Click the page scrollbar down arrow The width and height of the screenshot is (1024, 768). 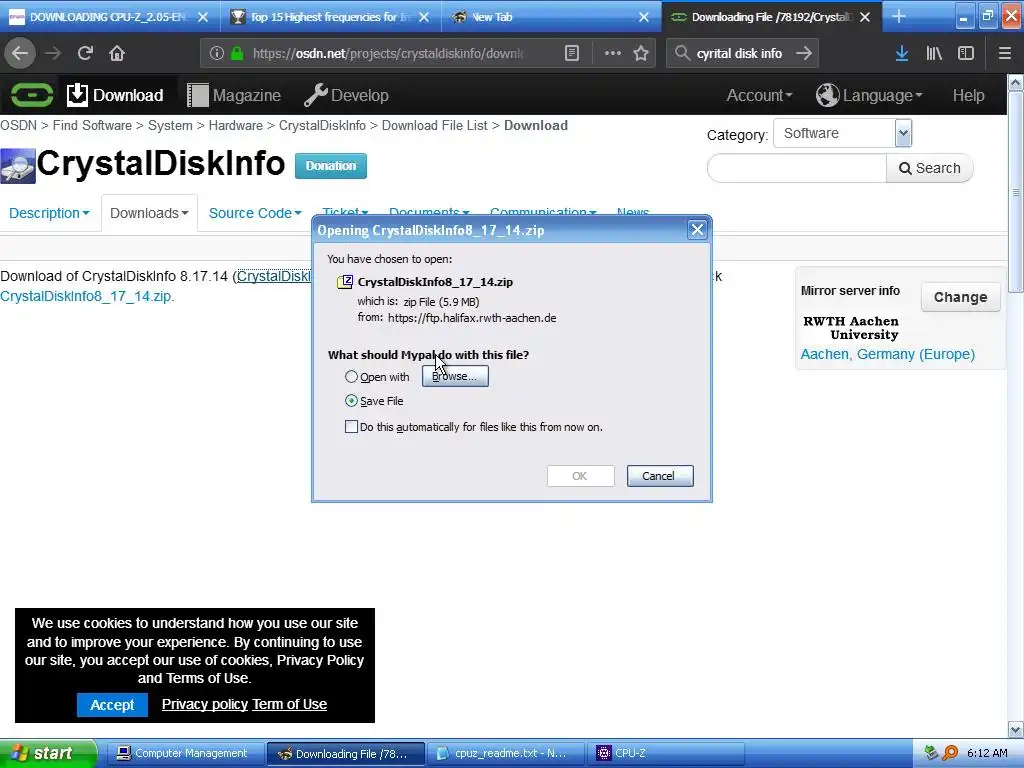point(1016,729)
